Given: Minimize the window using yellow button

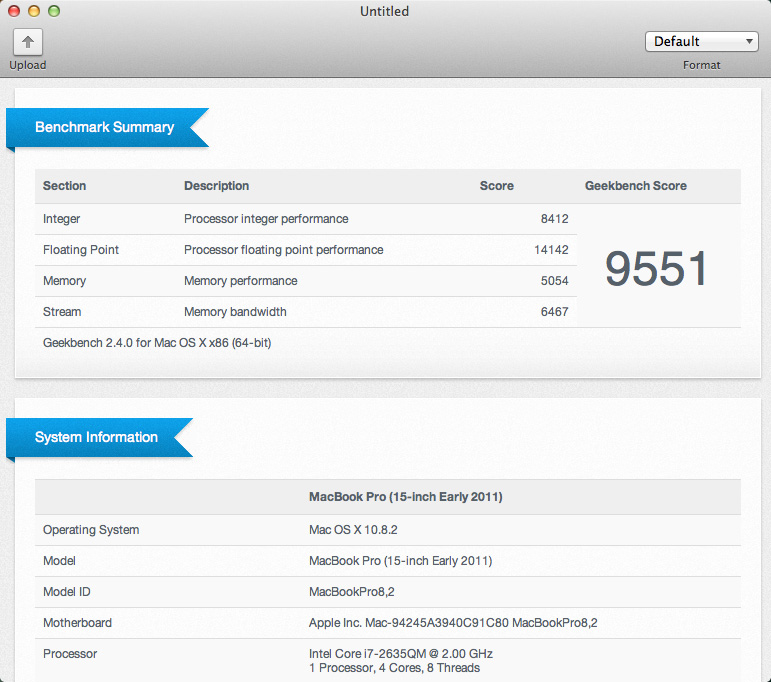Looking at the screenshot, I should click(34, 12).
